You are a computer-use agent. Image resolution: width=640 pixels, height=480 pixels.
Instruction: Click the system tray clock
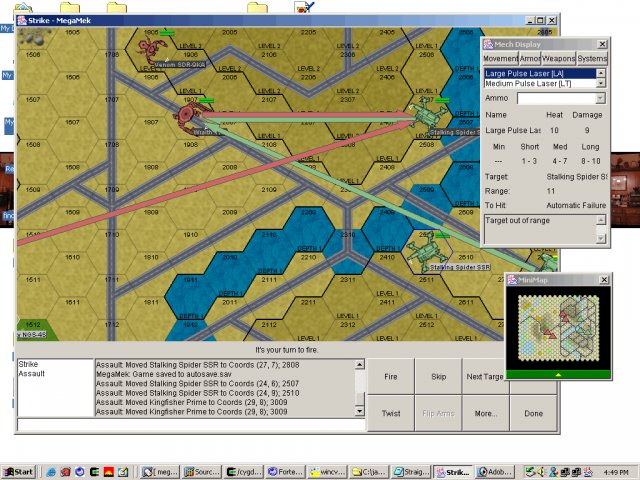[x=616, y=472]
